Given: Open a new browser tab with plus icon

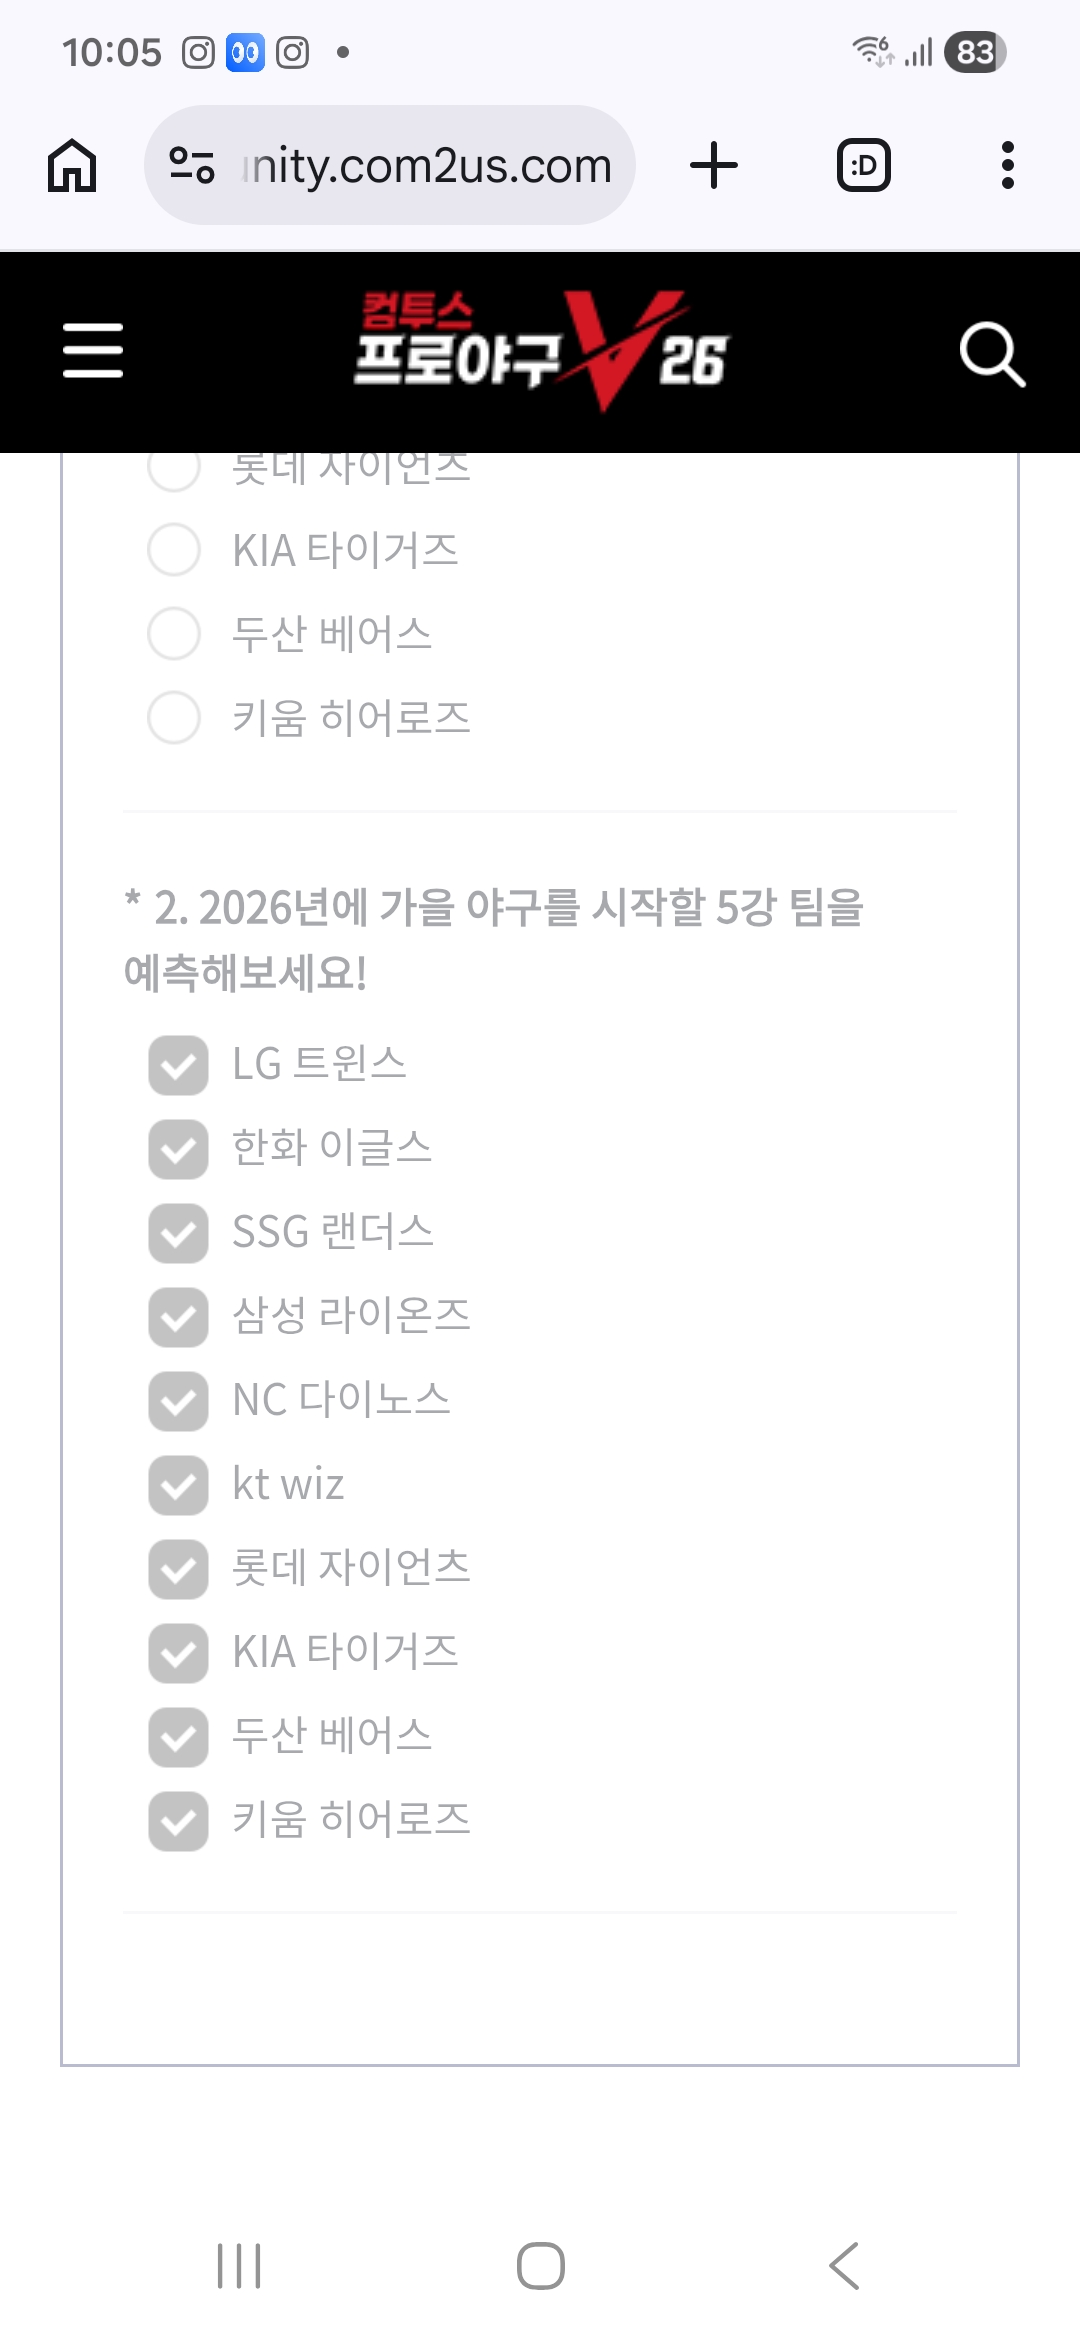Looking at the screenshot, I should click(714, 165).
